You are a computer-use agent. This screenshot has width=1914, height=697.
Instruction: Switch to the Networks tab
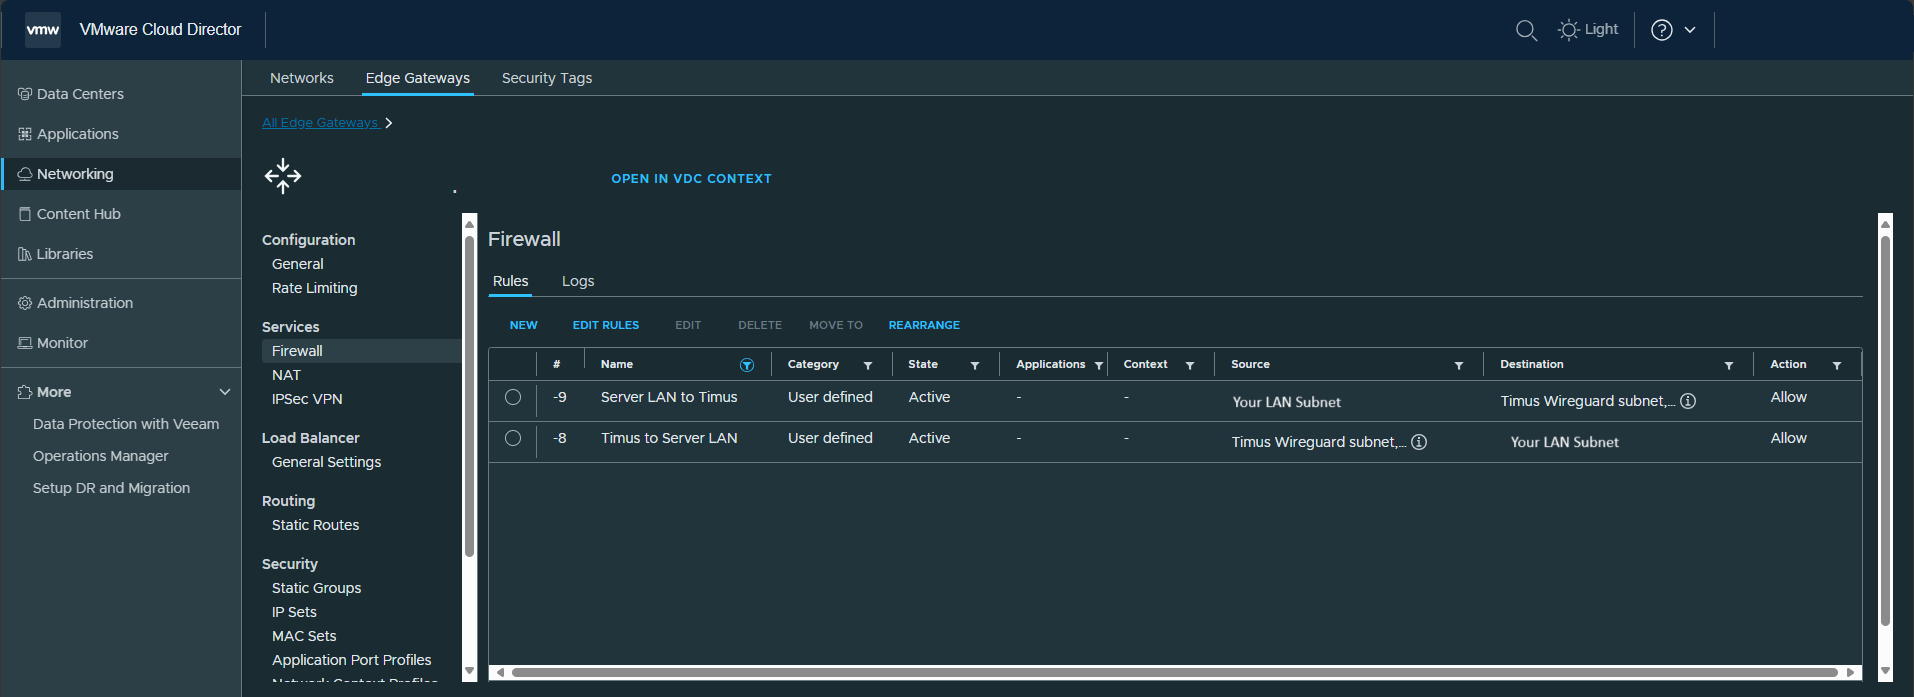click(x=302, y=78)
